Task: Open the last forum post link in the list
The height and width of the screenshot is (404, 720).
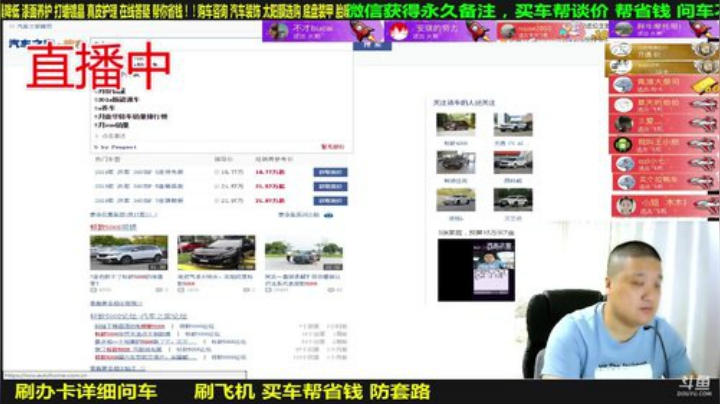Action: 146,357
